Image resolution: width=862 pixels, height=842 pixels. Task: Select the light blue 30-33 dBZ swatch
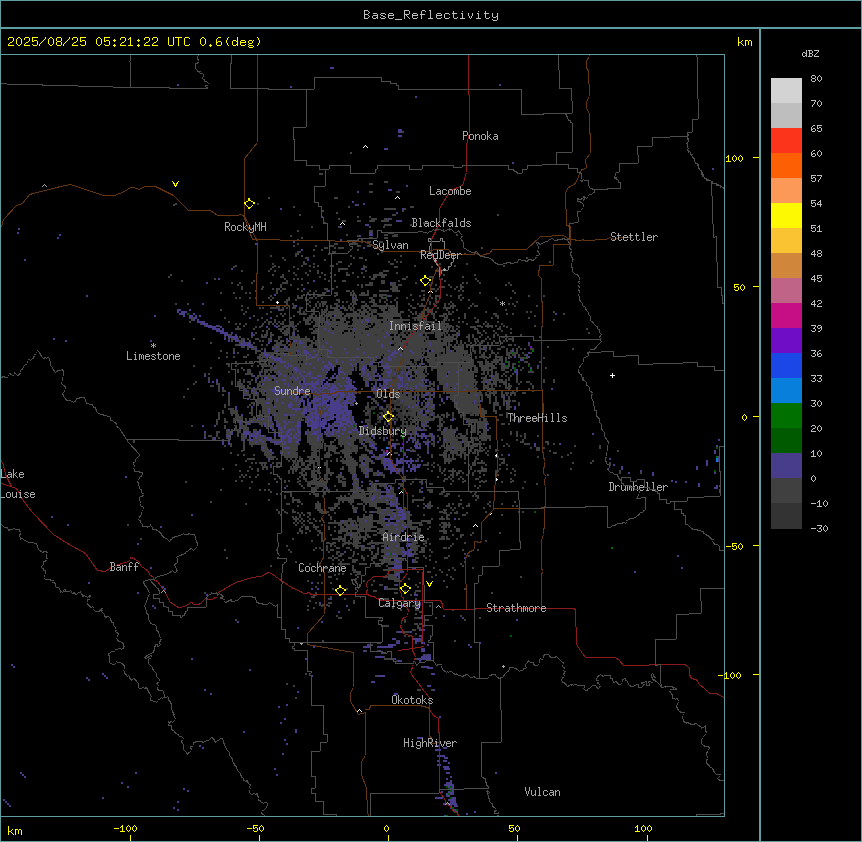click(786, 391)
